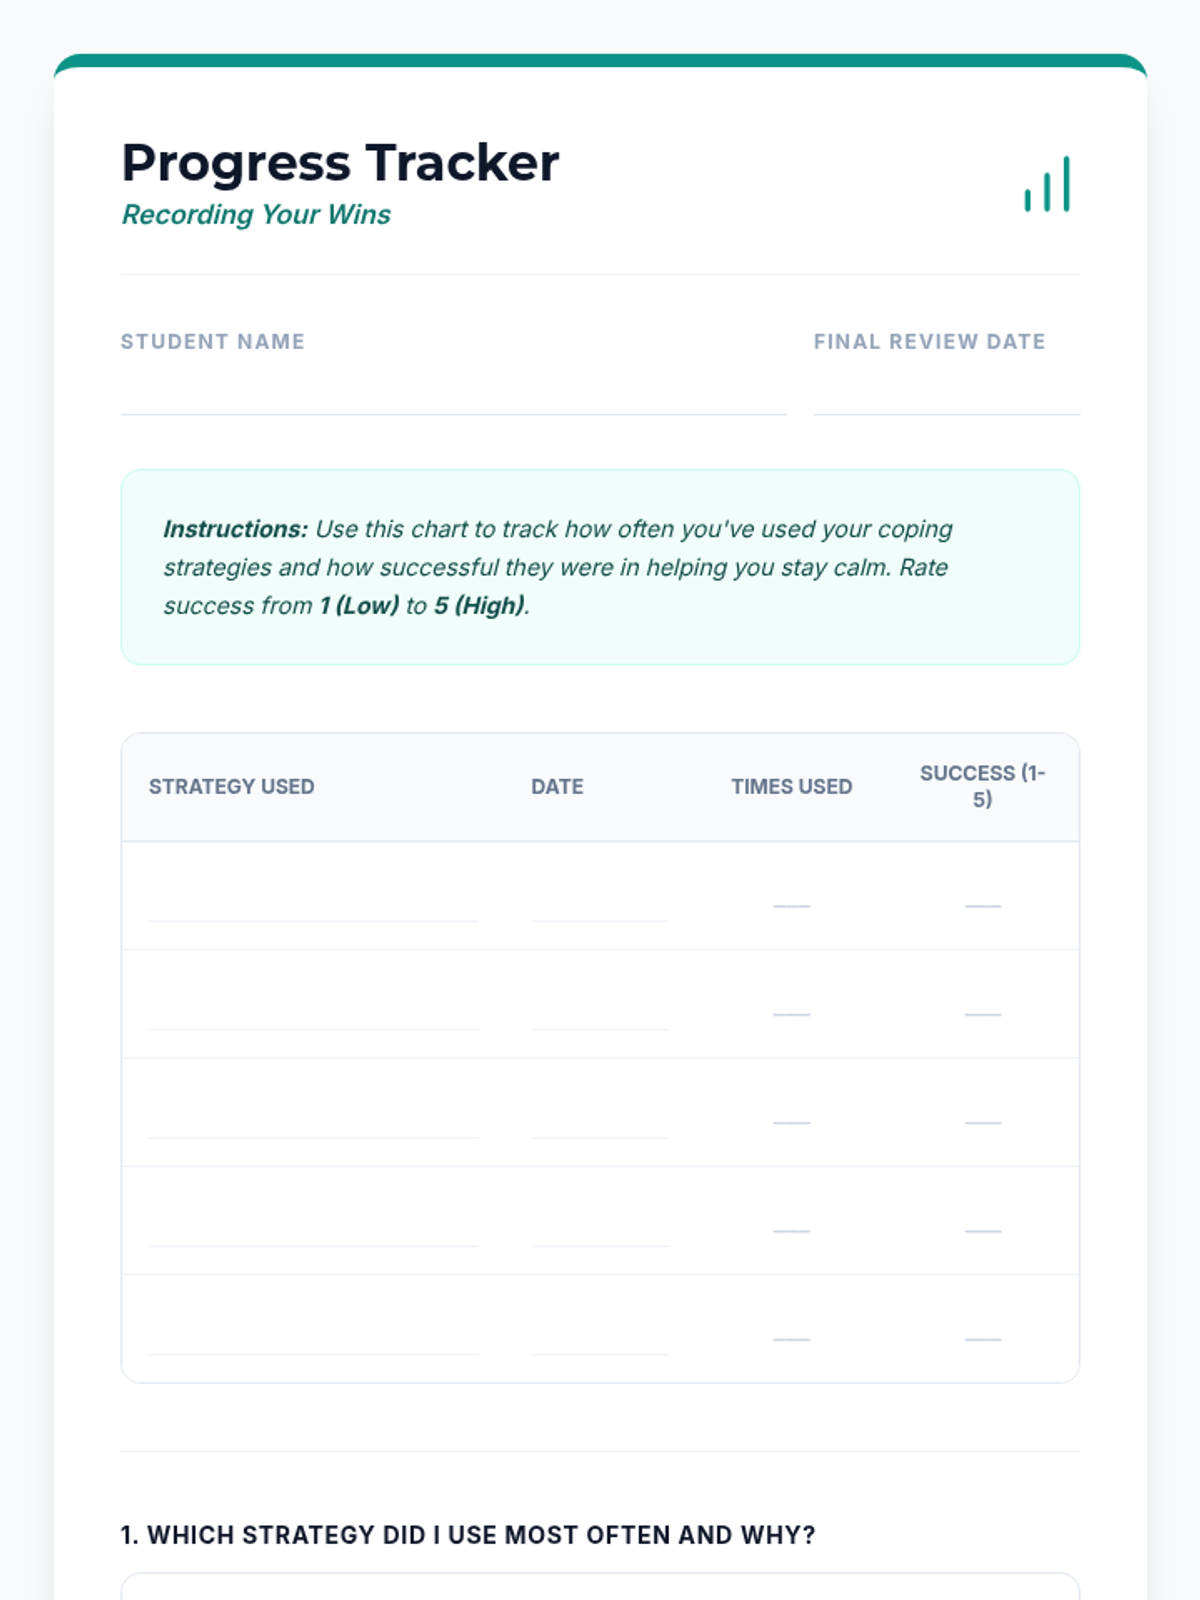Click first row Date field

(600, 901)
